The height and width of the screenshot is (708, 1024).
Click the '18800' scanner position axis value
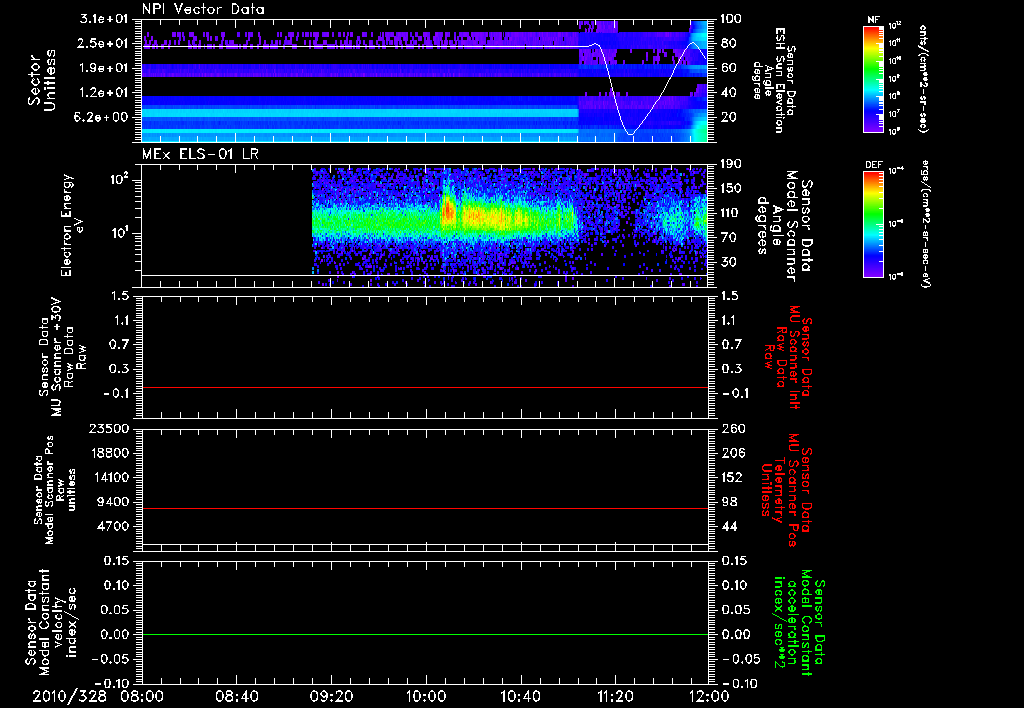point(109,453)
